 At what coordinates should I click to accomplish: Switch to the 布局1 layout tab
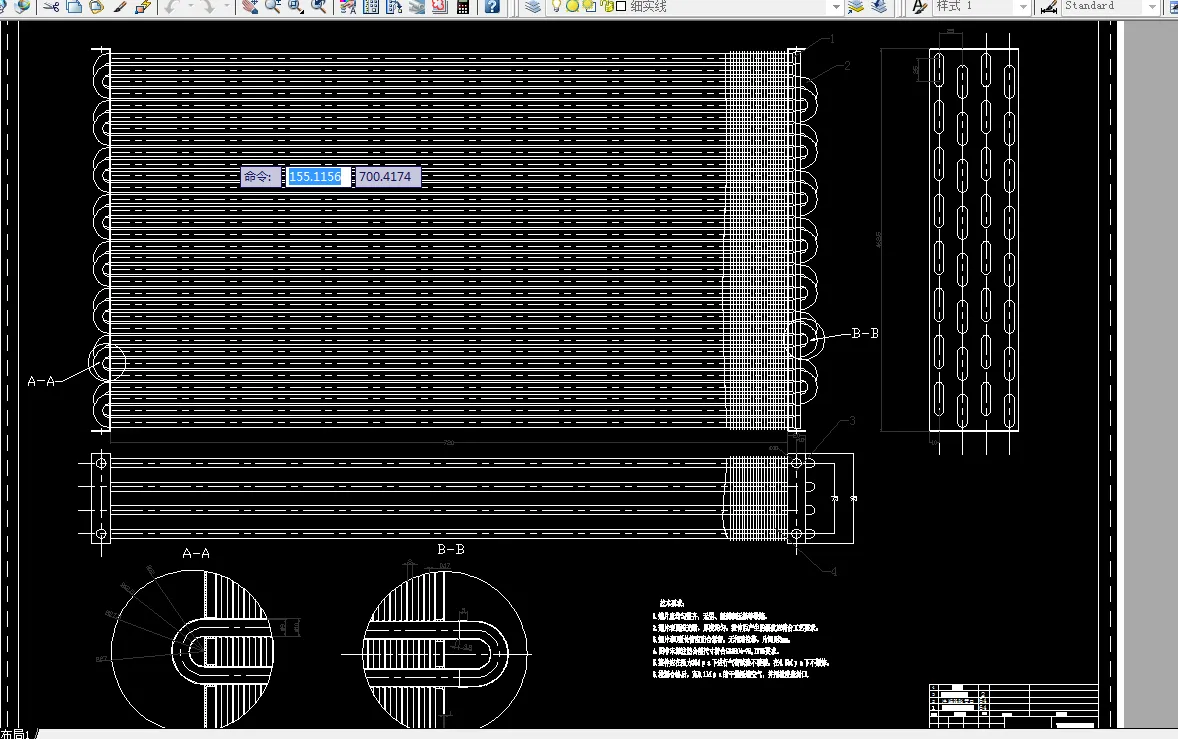coord(15,734)
